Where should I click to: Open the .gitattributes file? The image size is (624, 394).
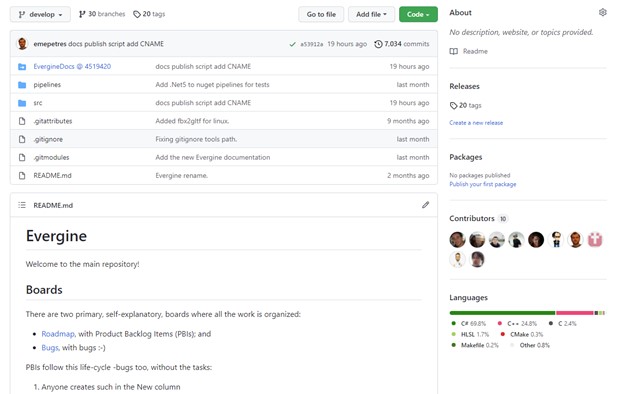click(53, 121)
